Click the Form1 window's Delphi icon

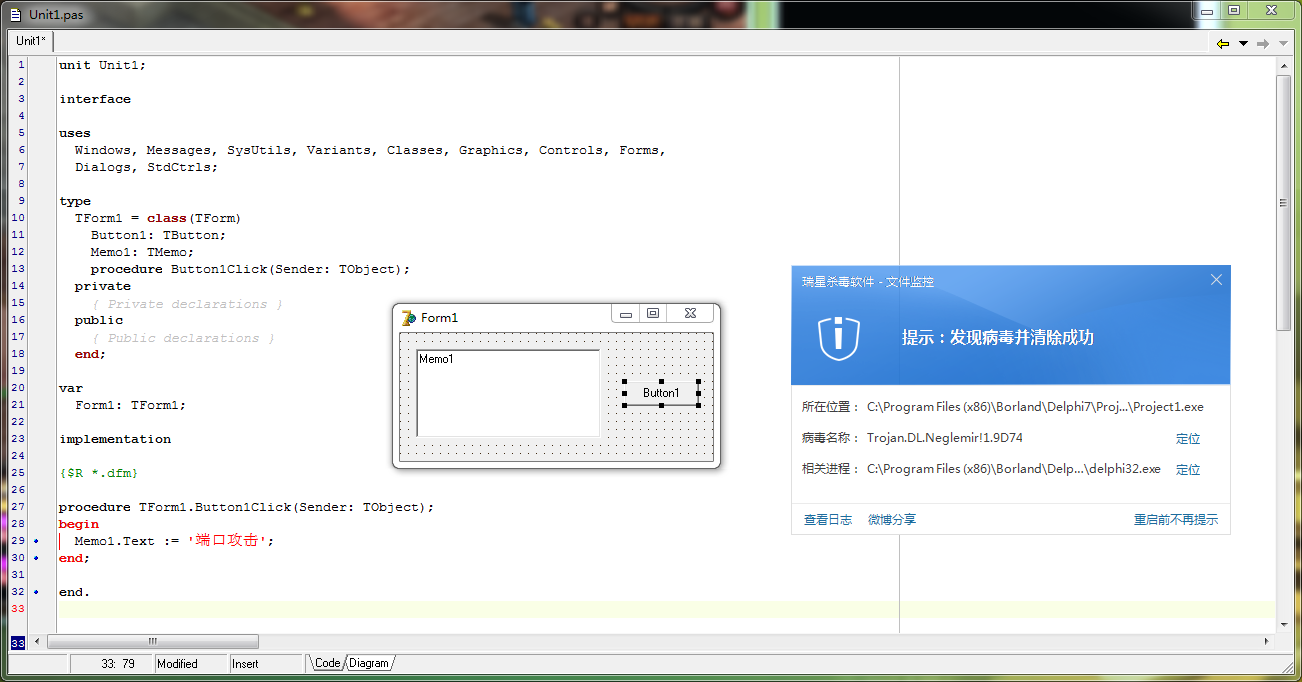coord(408,317)
